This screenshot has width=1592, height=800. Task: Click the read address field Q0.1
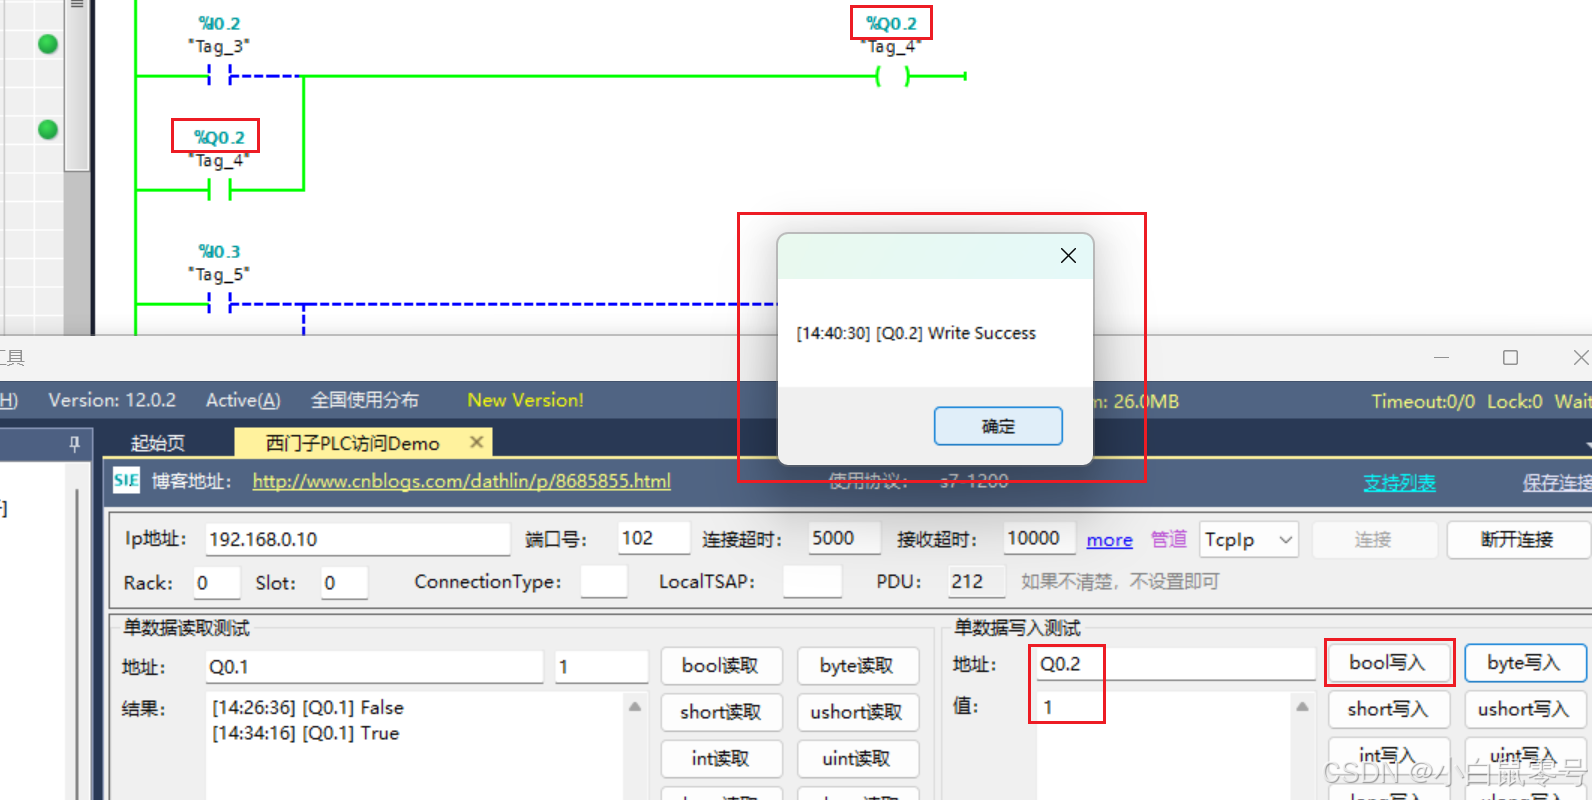374,667
